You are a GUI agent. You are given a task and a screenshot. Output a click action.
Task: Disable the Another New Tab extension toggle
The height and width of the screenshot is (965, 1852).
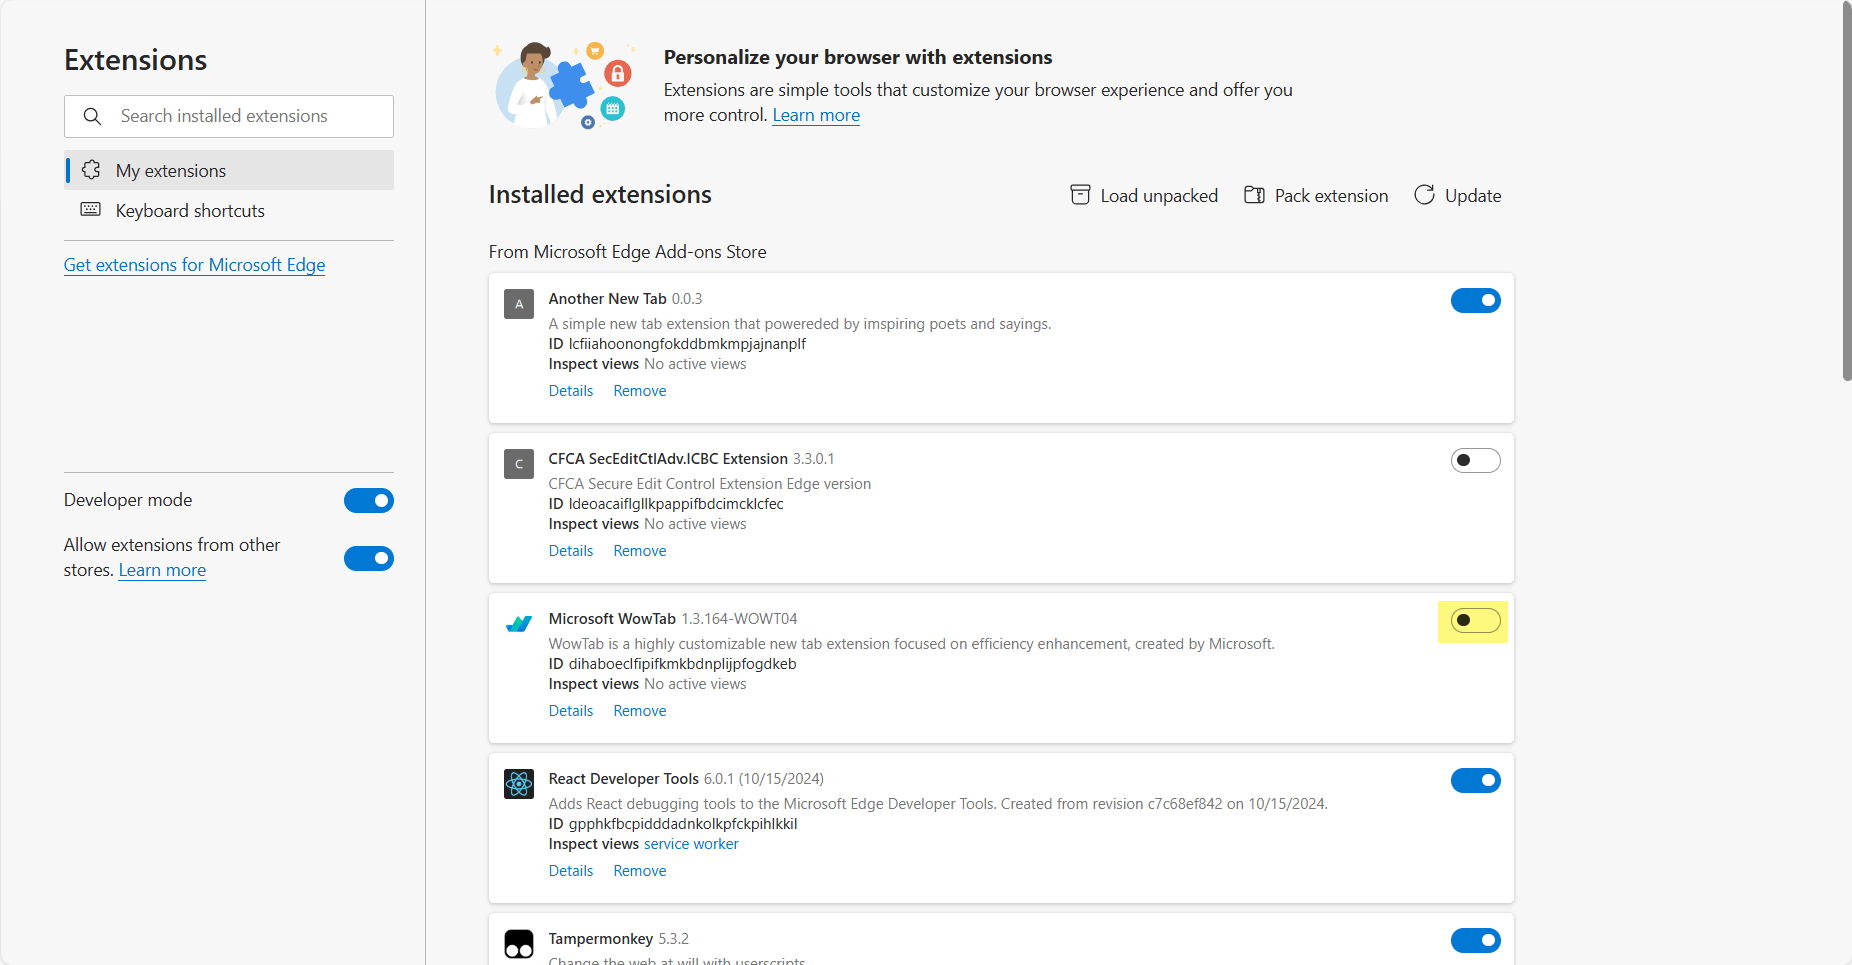pos(1476,300)
